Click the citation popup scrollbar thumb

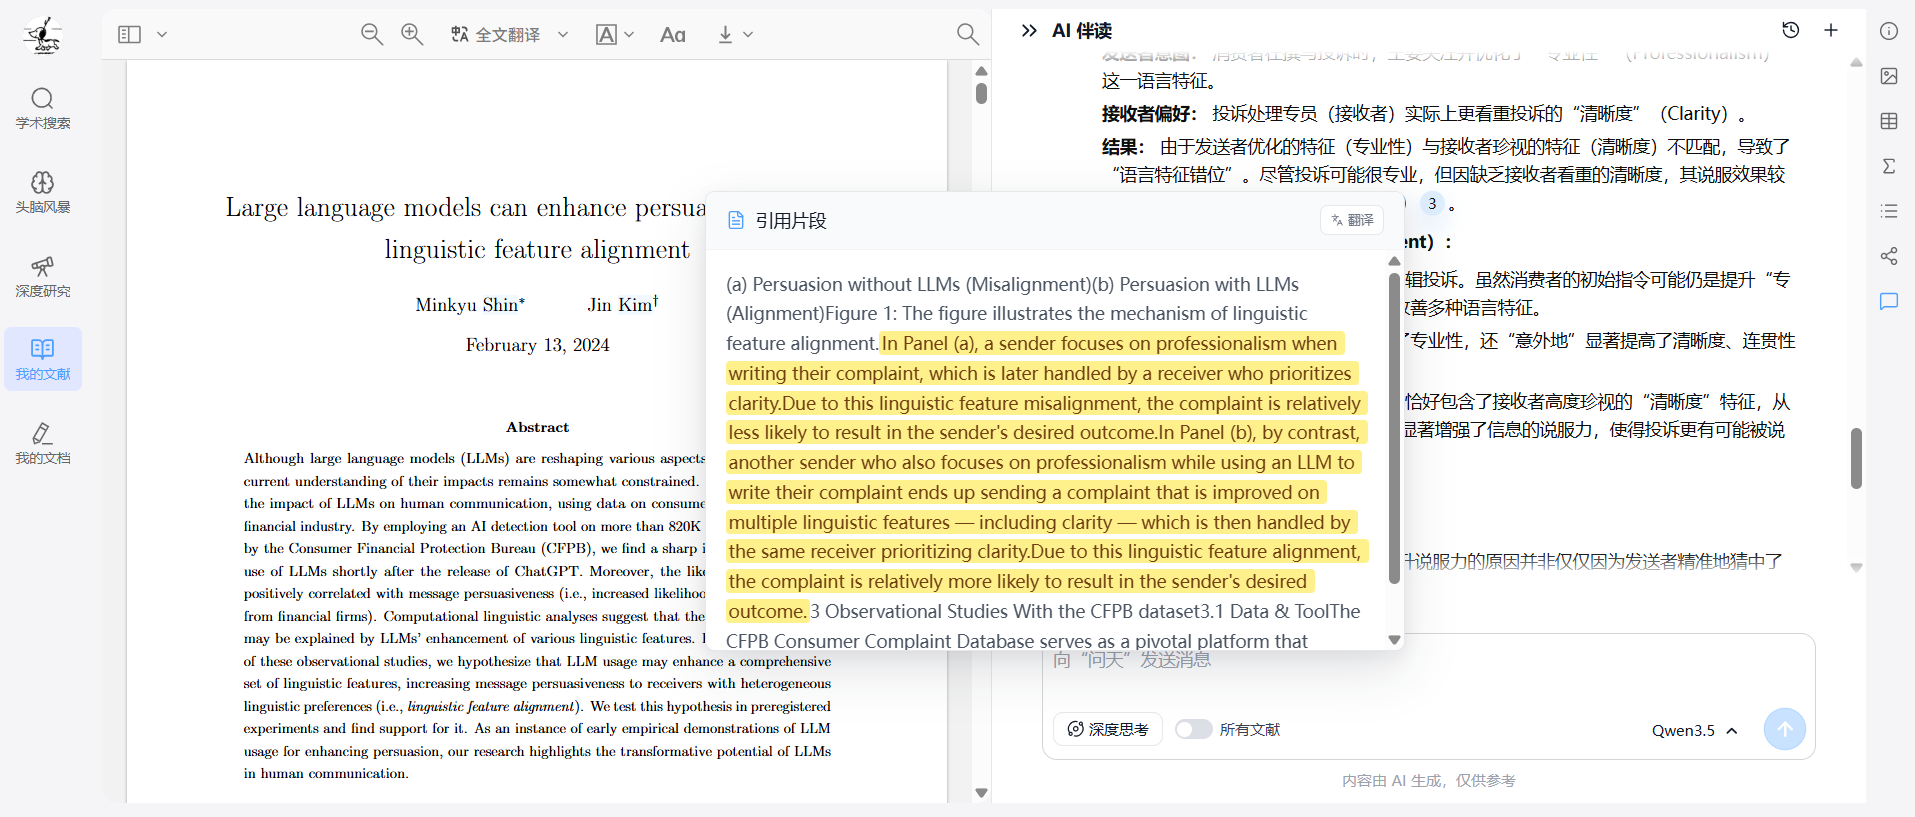point(1394,428)
